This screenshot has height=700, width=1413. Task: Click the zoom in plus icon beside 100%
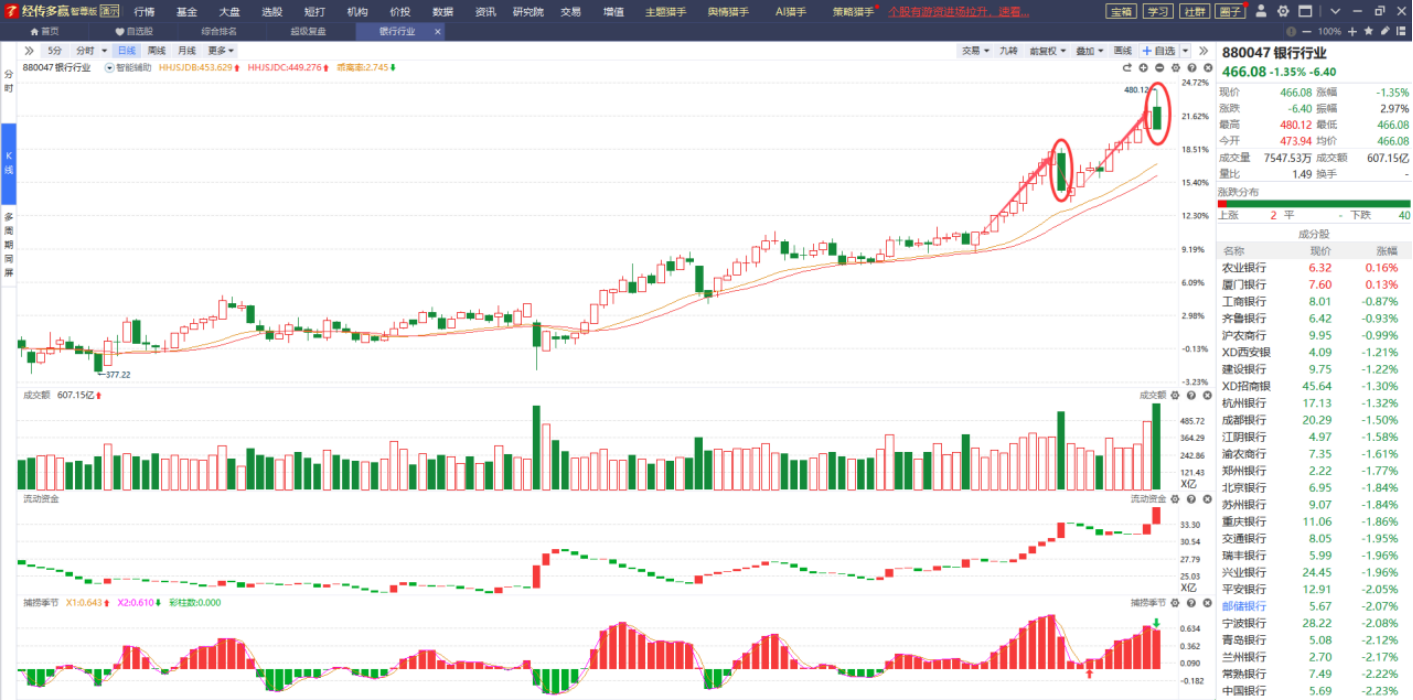tap(1351, 32)
